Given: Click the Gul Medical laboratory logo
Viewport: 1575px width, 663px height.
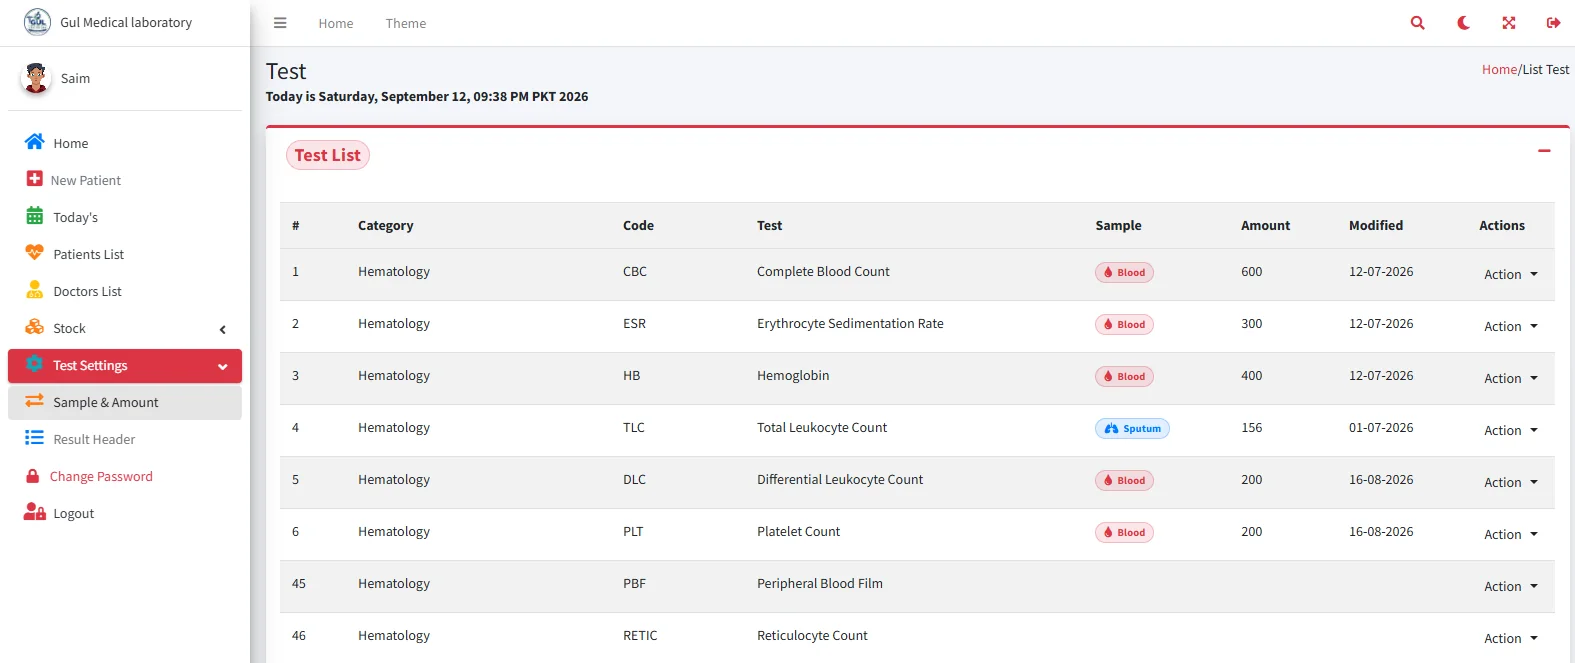Looking at the screenshot, I should (37, 22).
